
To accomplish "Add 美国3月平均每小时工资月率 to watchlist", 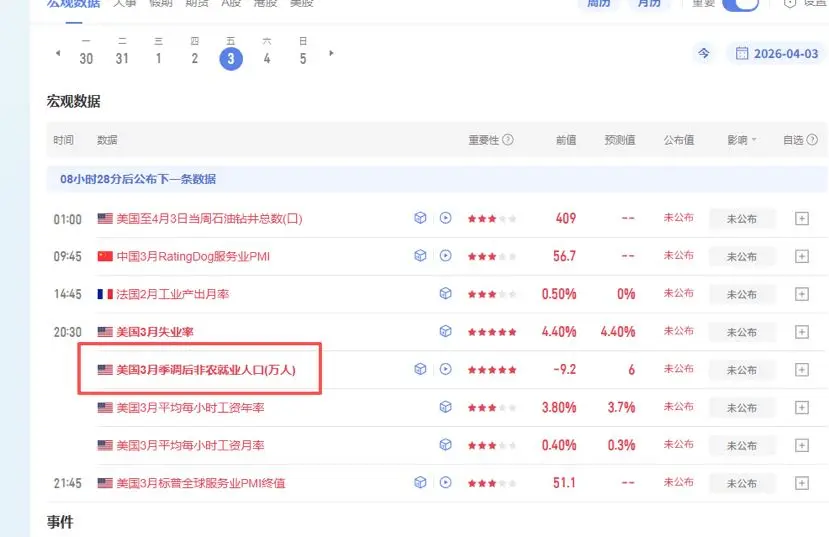I will (x=802, y=445).
